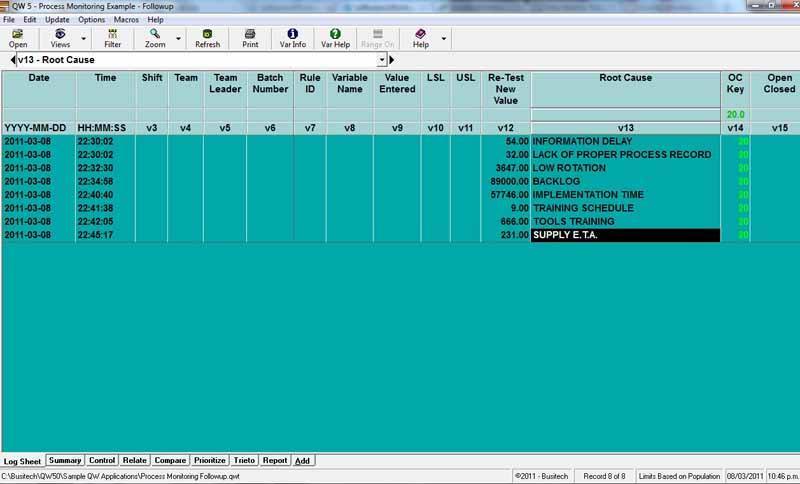Screen dimensions: 800x484
Task: Click the v12 variable code cell
Action: pos(506,128)
